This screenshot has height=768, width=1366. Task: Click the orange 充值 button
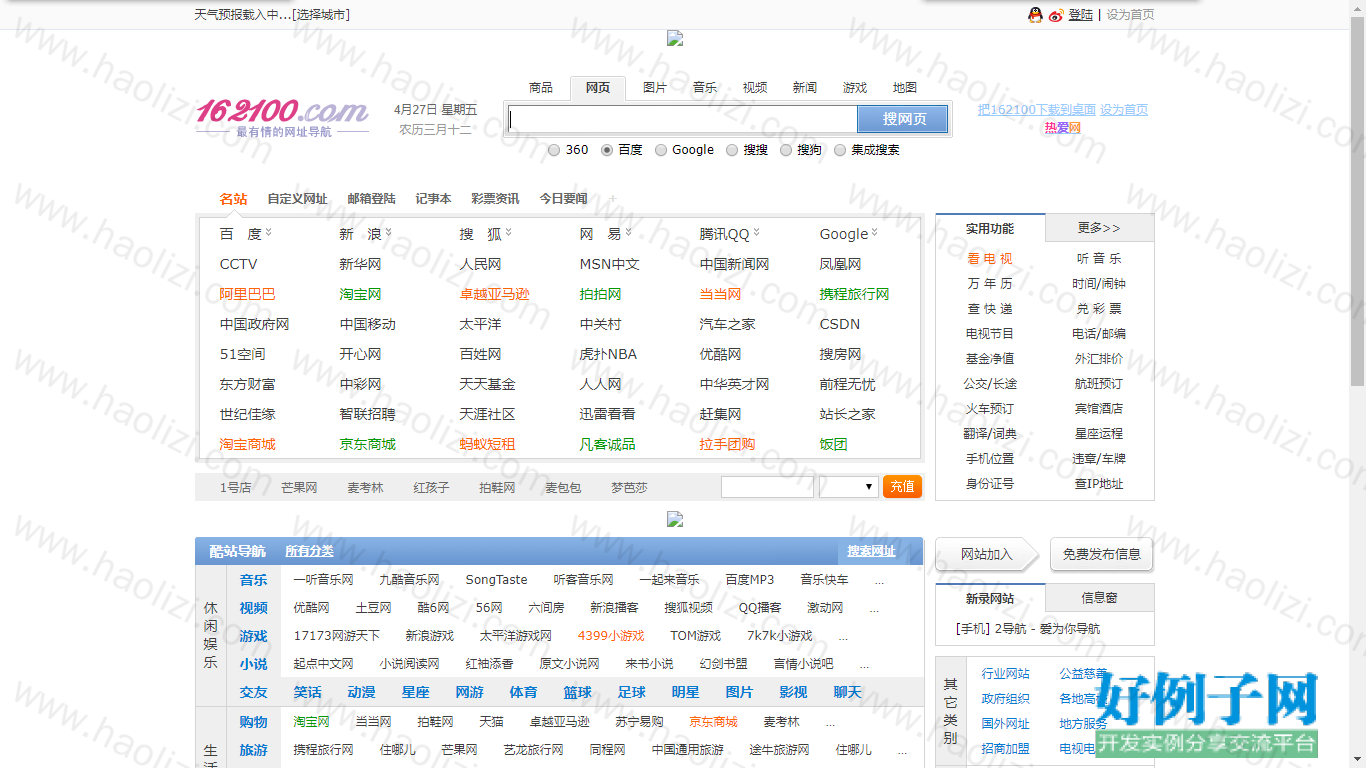(x=902, y=487)
